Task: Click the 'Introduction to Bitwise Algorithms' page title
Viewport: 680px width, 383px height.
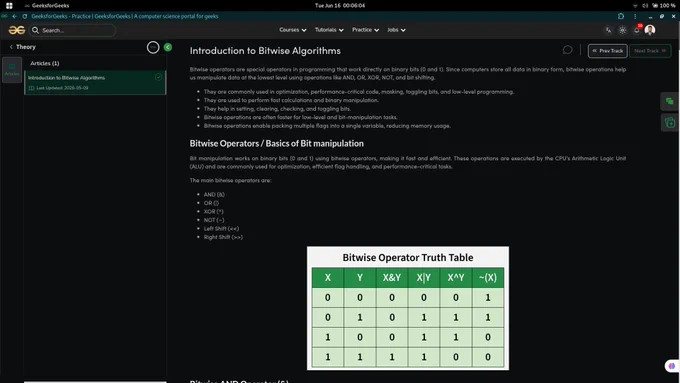Action: point(265,51)
